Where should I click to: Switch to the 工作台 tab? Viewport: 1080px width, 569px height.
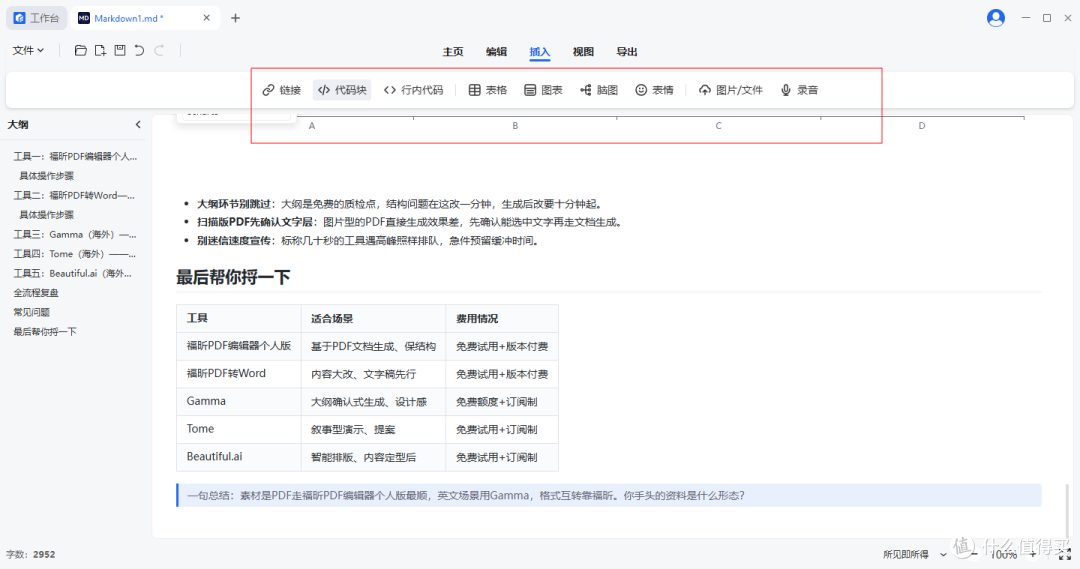pyautogui.click(x=37, y=18)
